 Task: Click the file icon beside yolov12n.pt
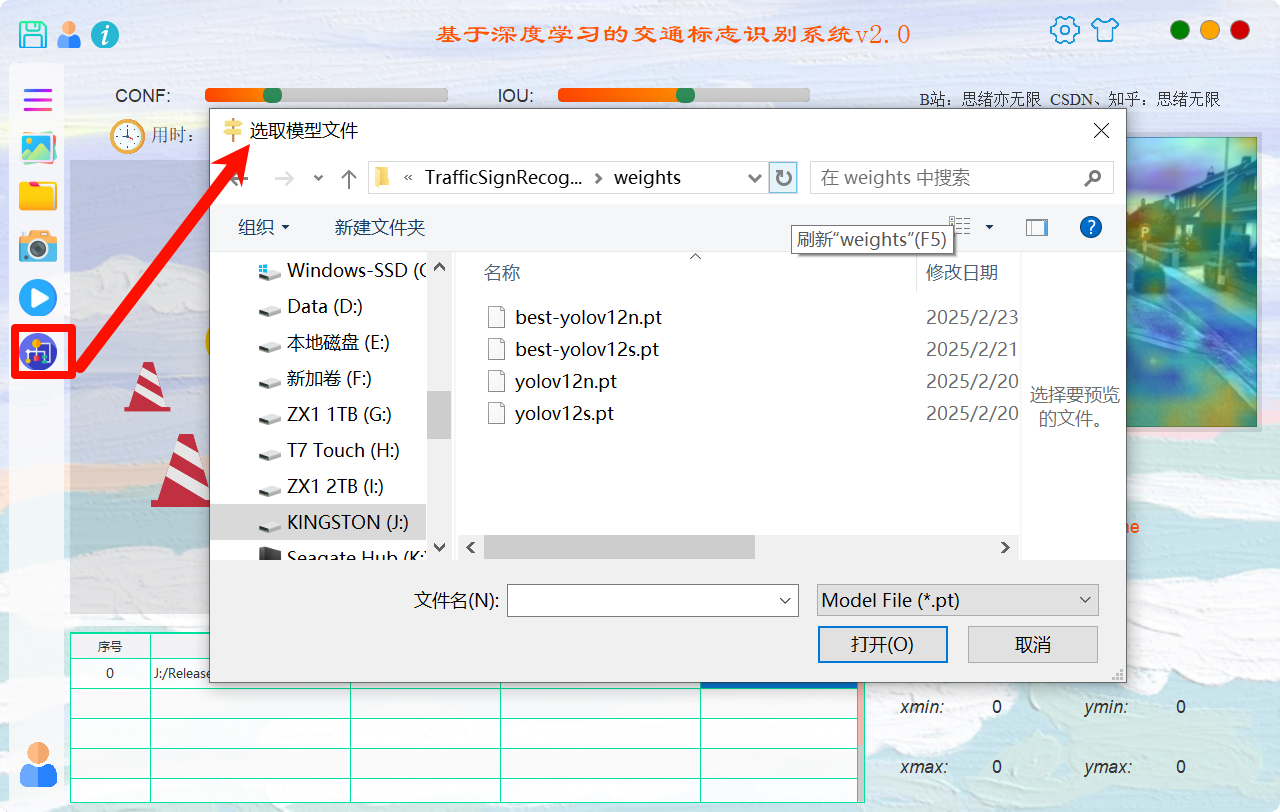[497, 381]
